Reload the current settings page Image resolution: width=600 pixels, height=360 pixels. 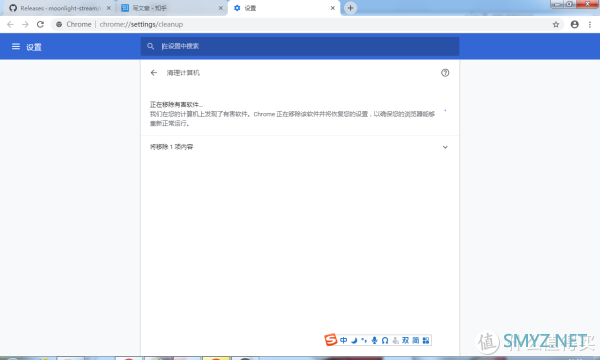click(x=40, y=24)
